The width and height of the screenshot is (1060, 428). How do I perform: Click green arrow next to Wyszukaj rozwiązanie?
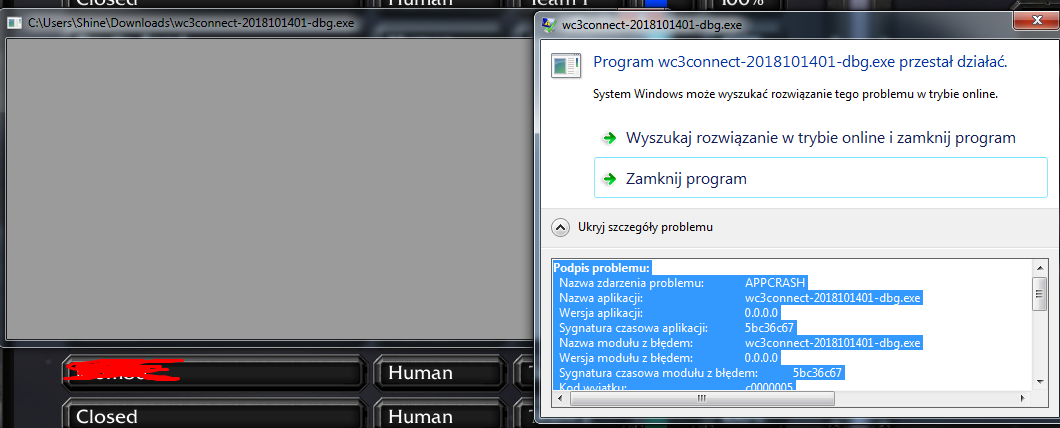(610, 138)
